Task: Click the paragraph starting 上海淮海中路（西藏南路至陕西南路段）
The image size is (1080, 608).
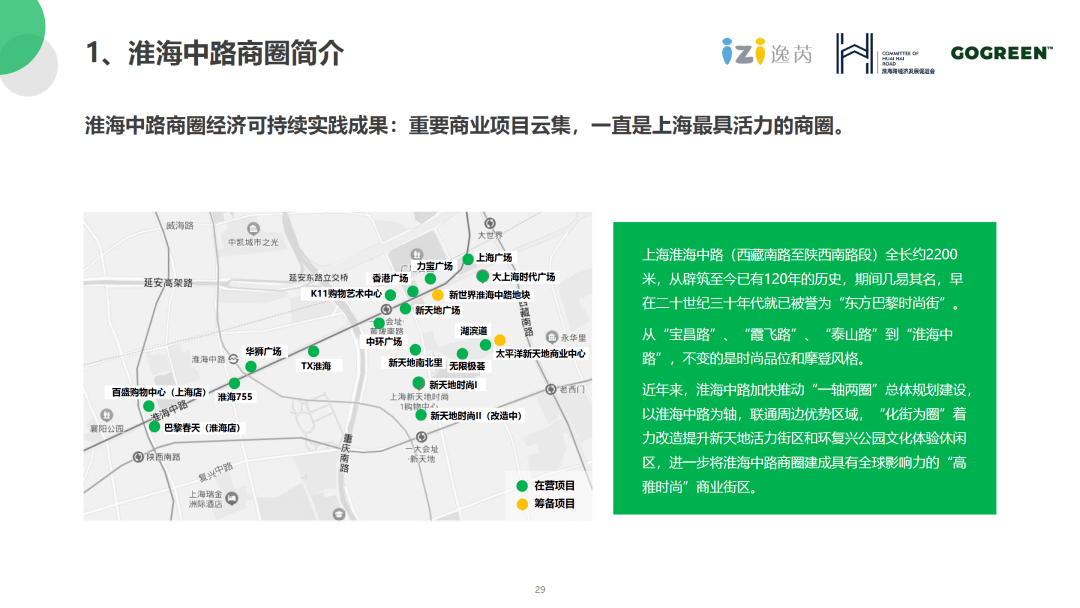Action: click(803, 279)
